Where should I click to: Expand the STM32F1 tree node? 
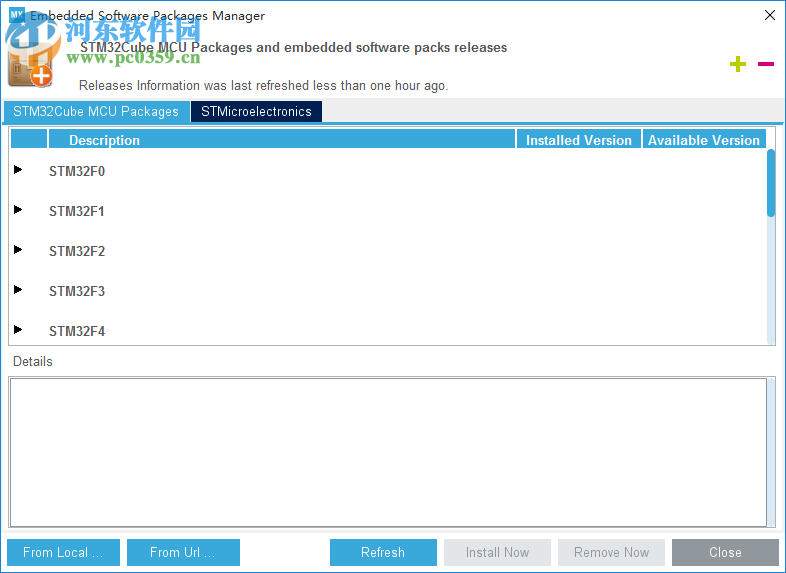pos(18,210)
